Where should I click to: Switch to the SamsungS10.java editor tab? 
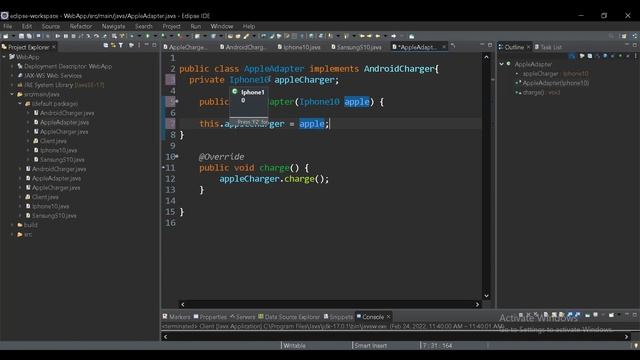click(356, 47)
